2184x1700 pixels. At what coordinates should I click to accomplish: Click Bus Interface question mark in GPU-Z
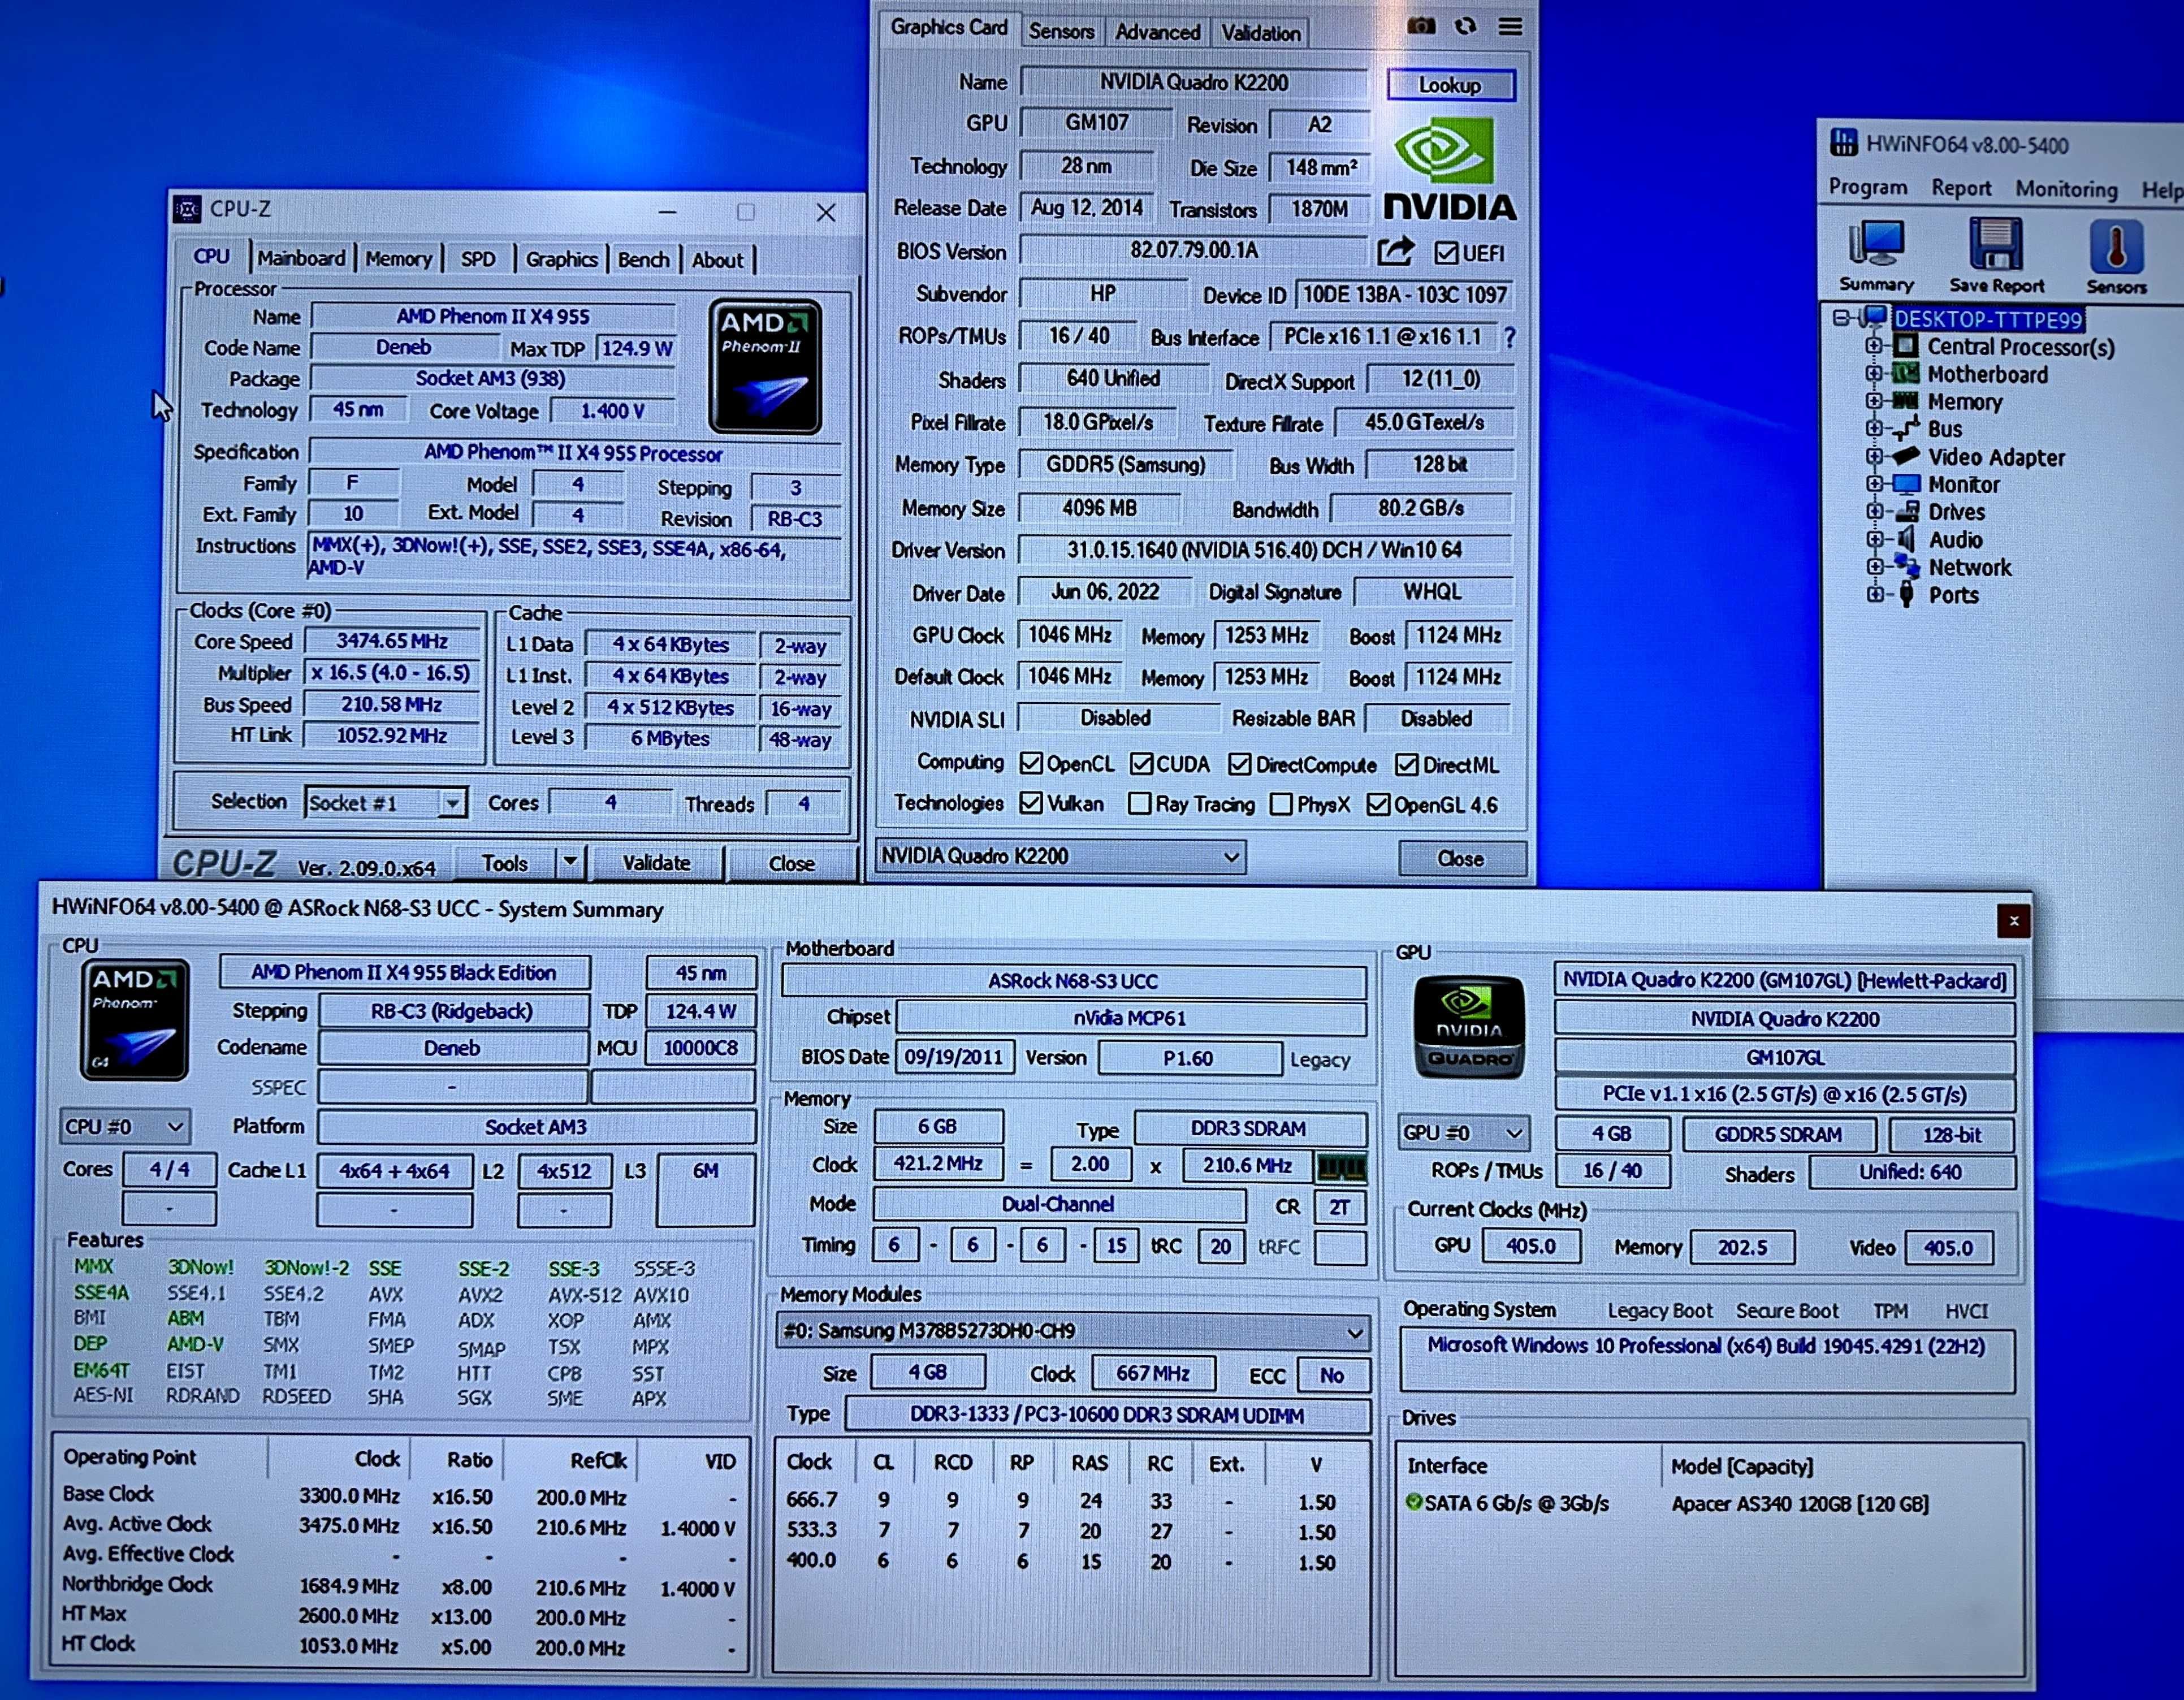(1510, 337)
